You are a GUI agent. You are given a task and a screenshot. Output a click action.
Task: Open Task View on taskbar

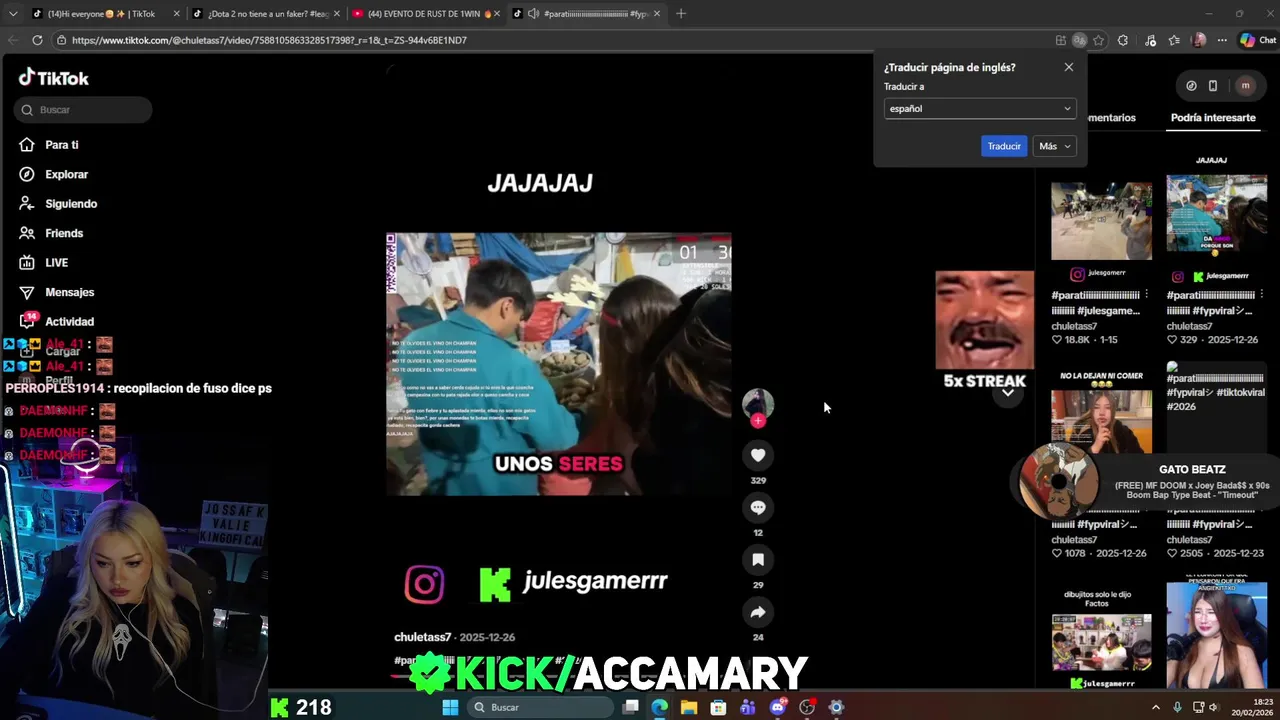[x=630, y=707]
